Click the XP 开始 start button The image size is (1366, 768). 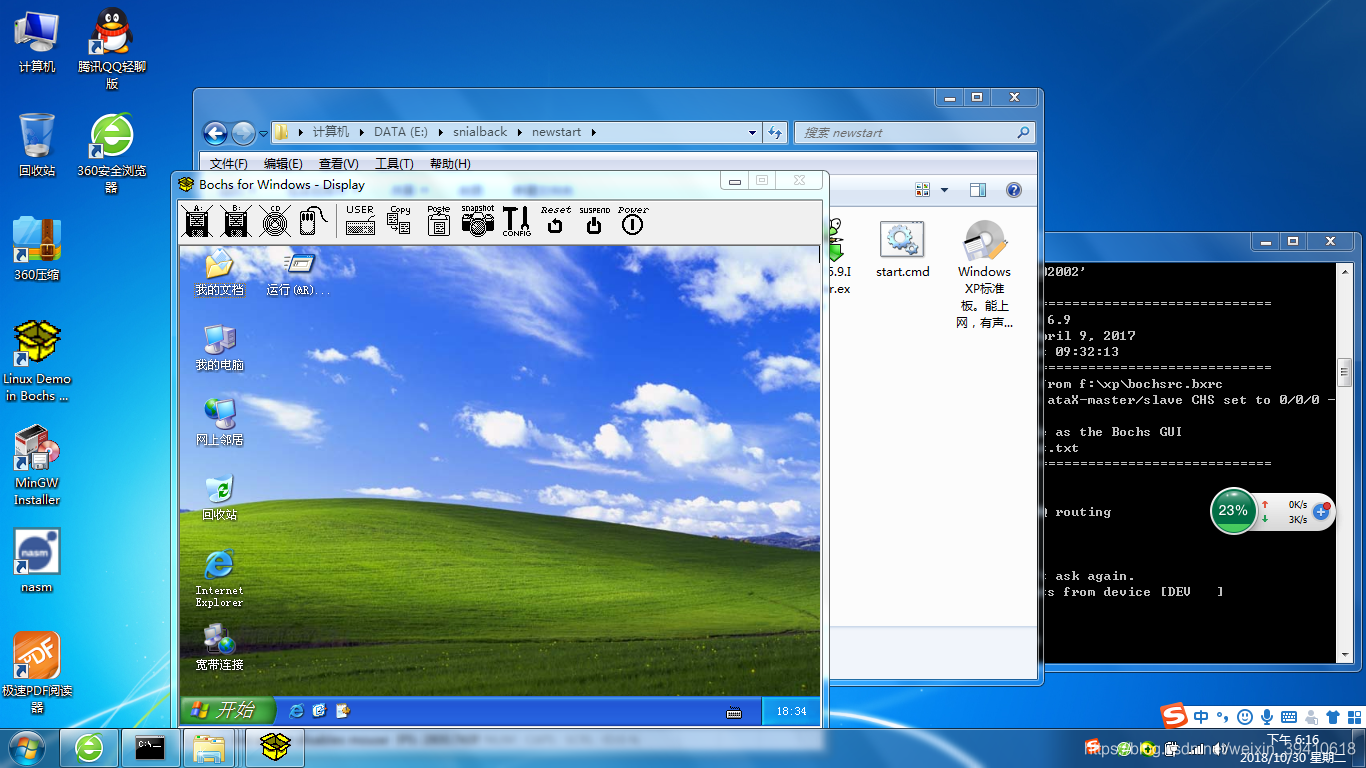pos(228,710)
